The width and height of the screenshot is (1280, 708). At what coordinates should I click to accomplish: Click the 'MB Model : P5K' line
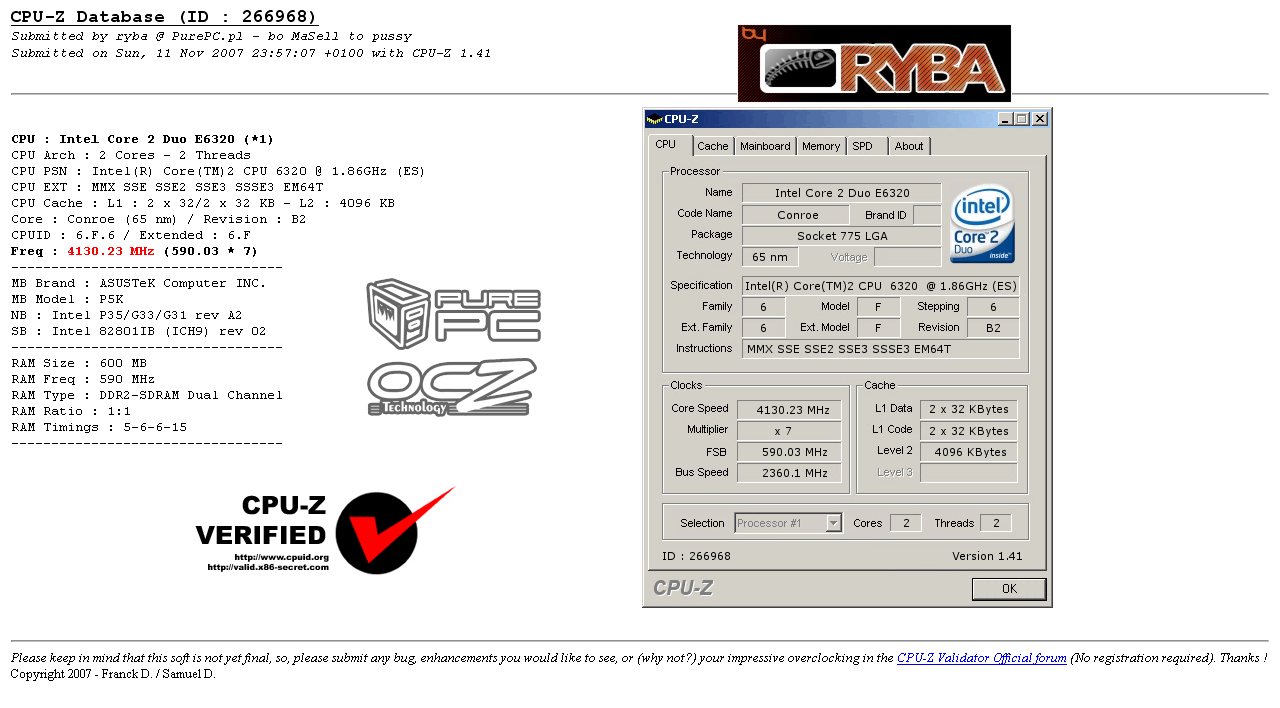(x=67, y=299)
